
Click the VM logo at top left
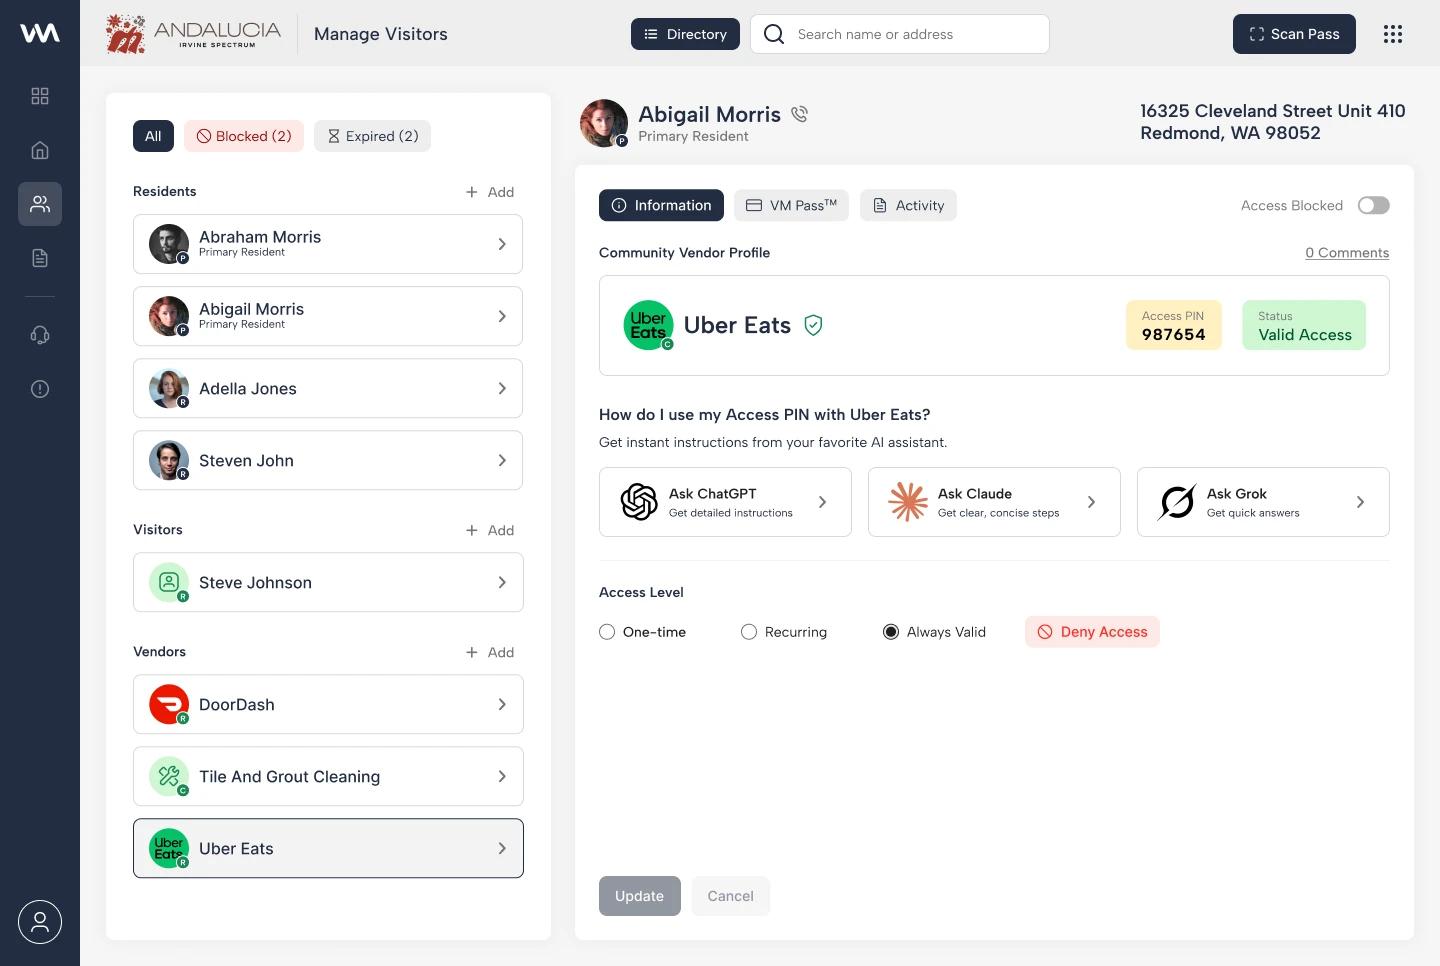(x=40, y=33)
